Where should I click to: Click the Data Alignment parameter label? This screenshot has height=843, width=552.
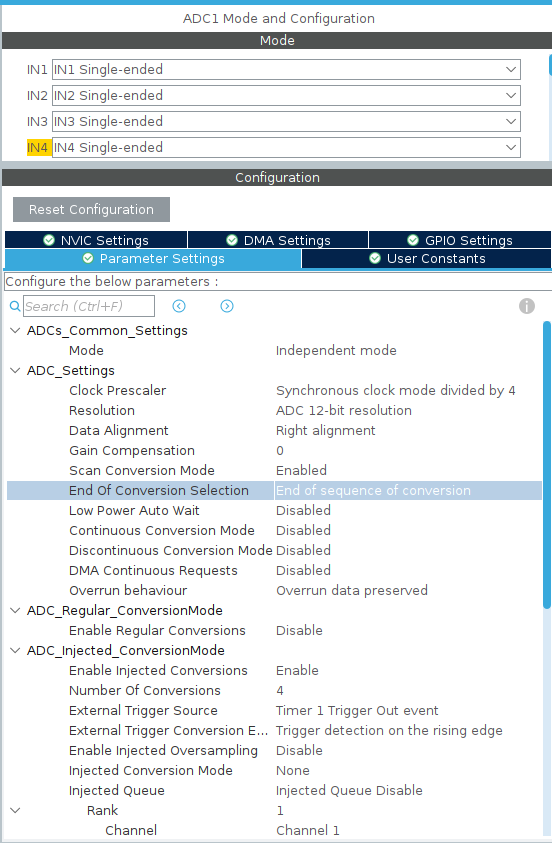tap(118, 431)
